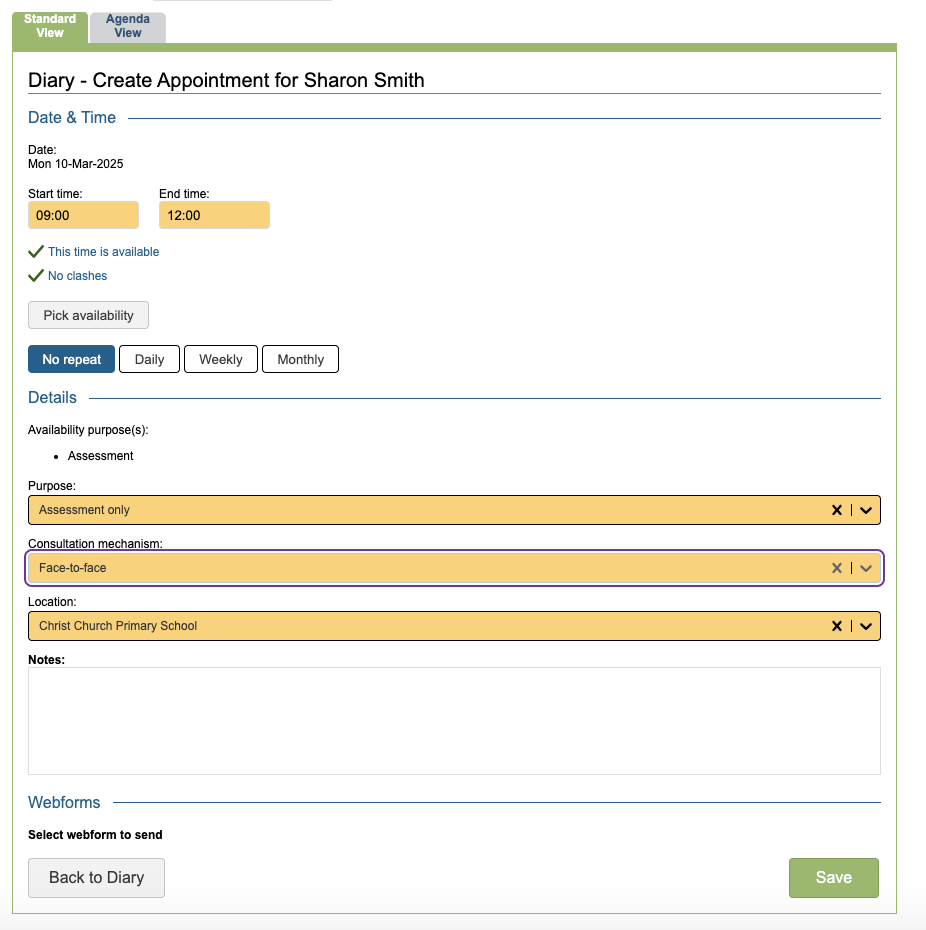This screenshot has height=930, width=926.
Task: Switch to the Standard View tab
Action: click(50, 26)
